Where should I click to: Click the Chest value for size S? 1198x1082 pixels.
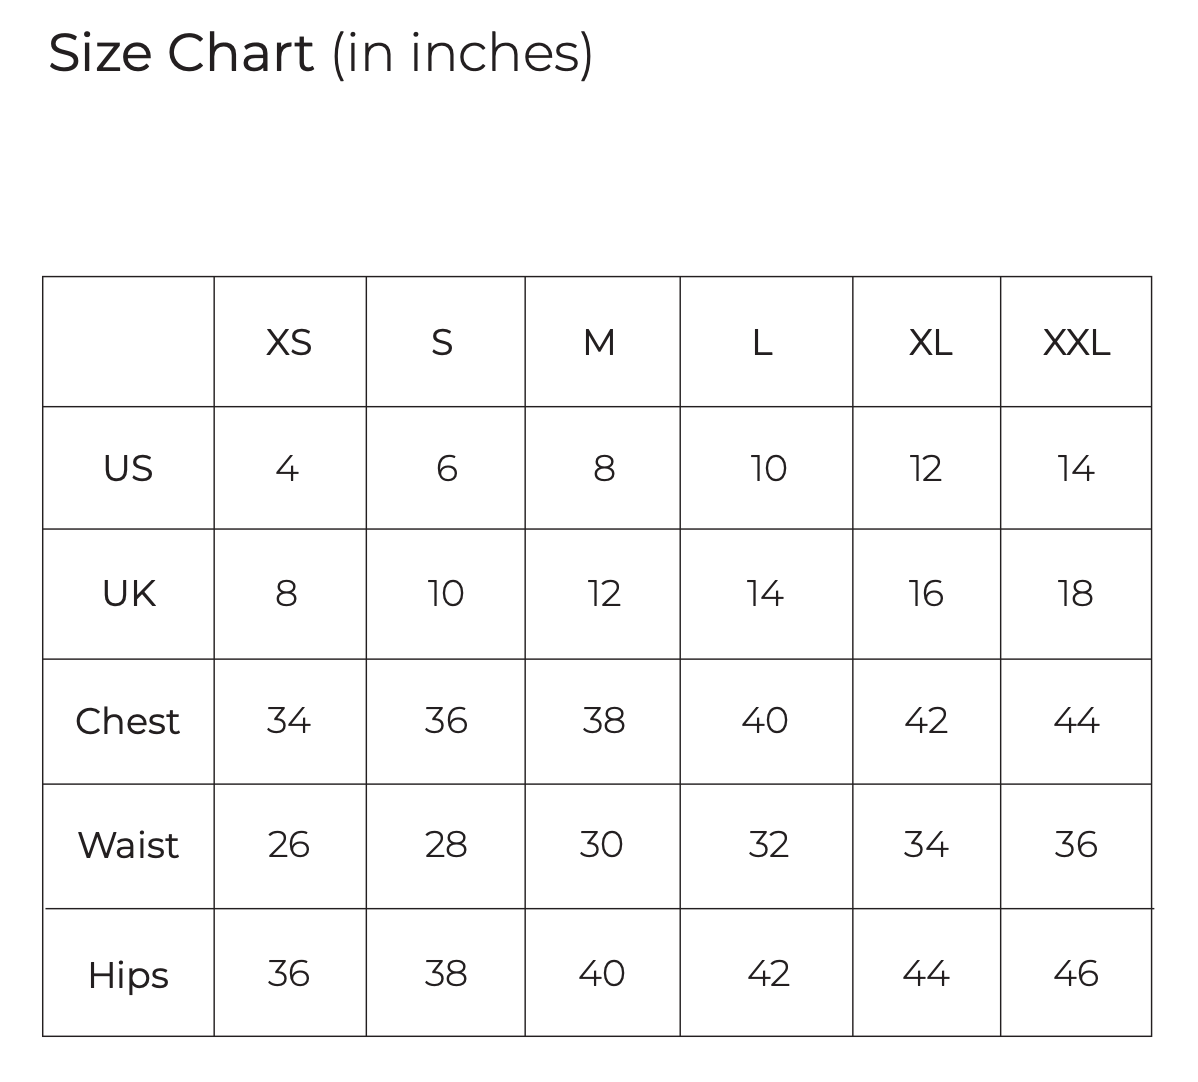[446, 720]
